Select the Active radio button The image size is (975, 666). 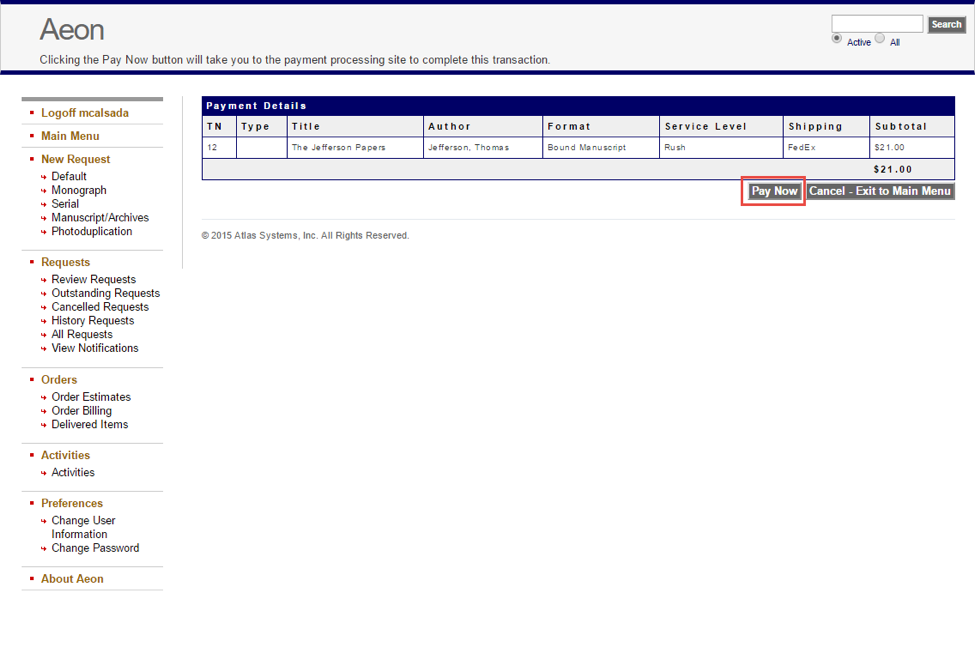[836, 37]
